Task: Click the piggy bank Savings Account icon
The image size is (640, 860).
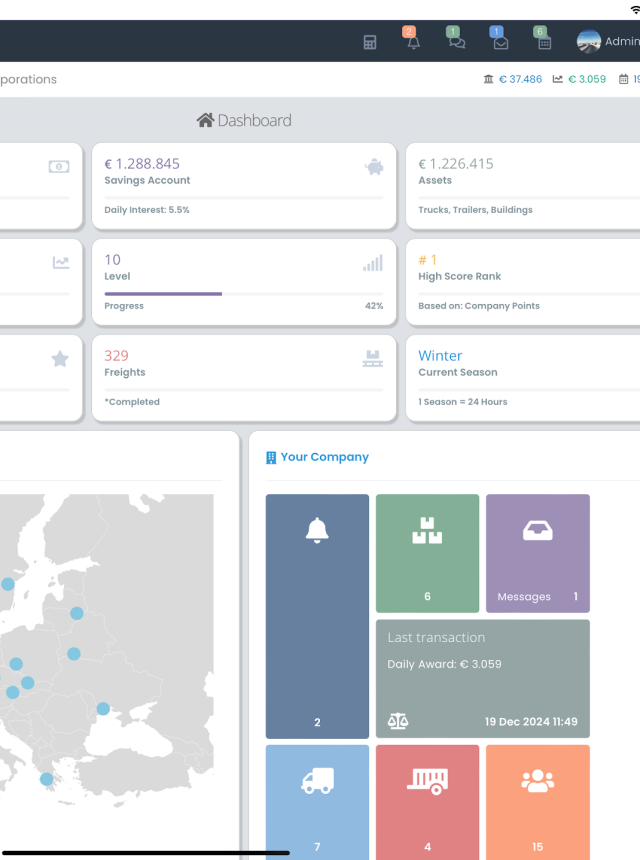Action: pyautogui.click(x=374, y=167)
